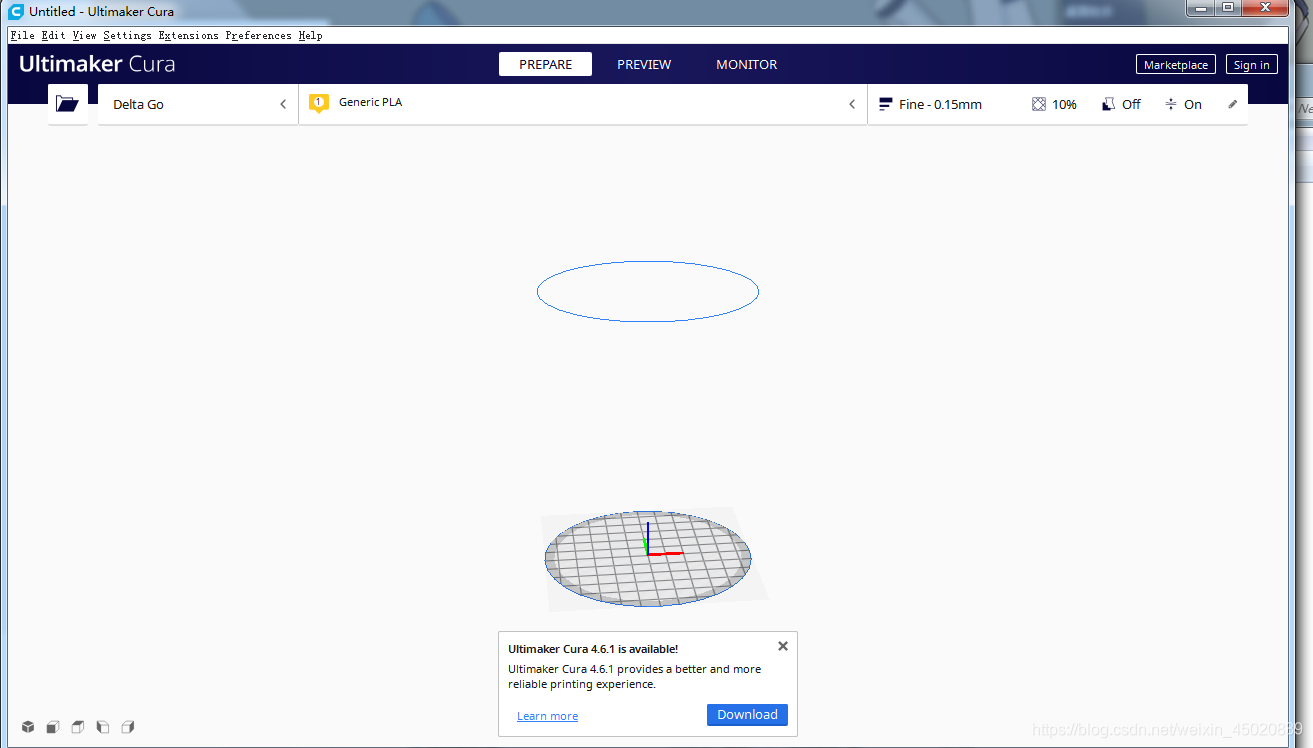Screen dimensions: 1313x748
Task: Open the Preferences menu
Action: click(258, 35)
